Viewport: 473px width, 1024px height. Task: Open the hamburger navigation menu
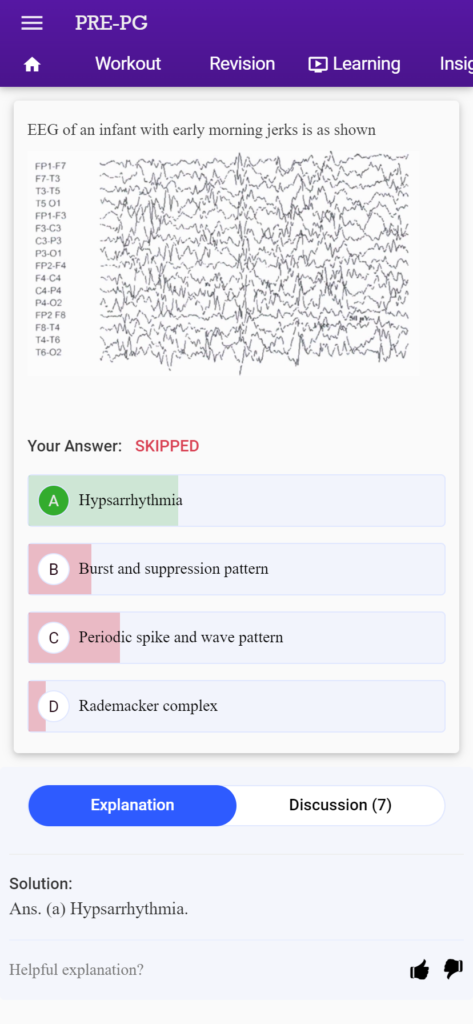tap(32, 23)
